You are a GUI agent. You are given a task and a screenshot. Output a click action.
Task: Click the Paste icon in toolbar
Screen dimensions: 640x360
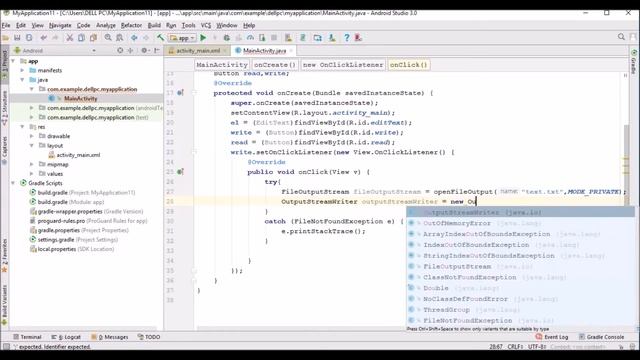pos(93,38)
